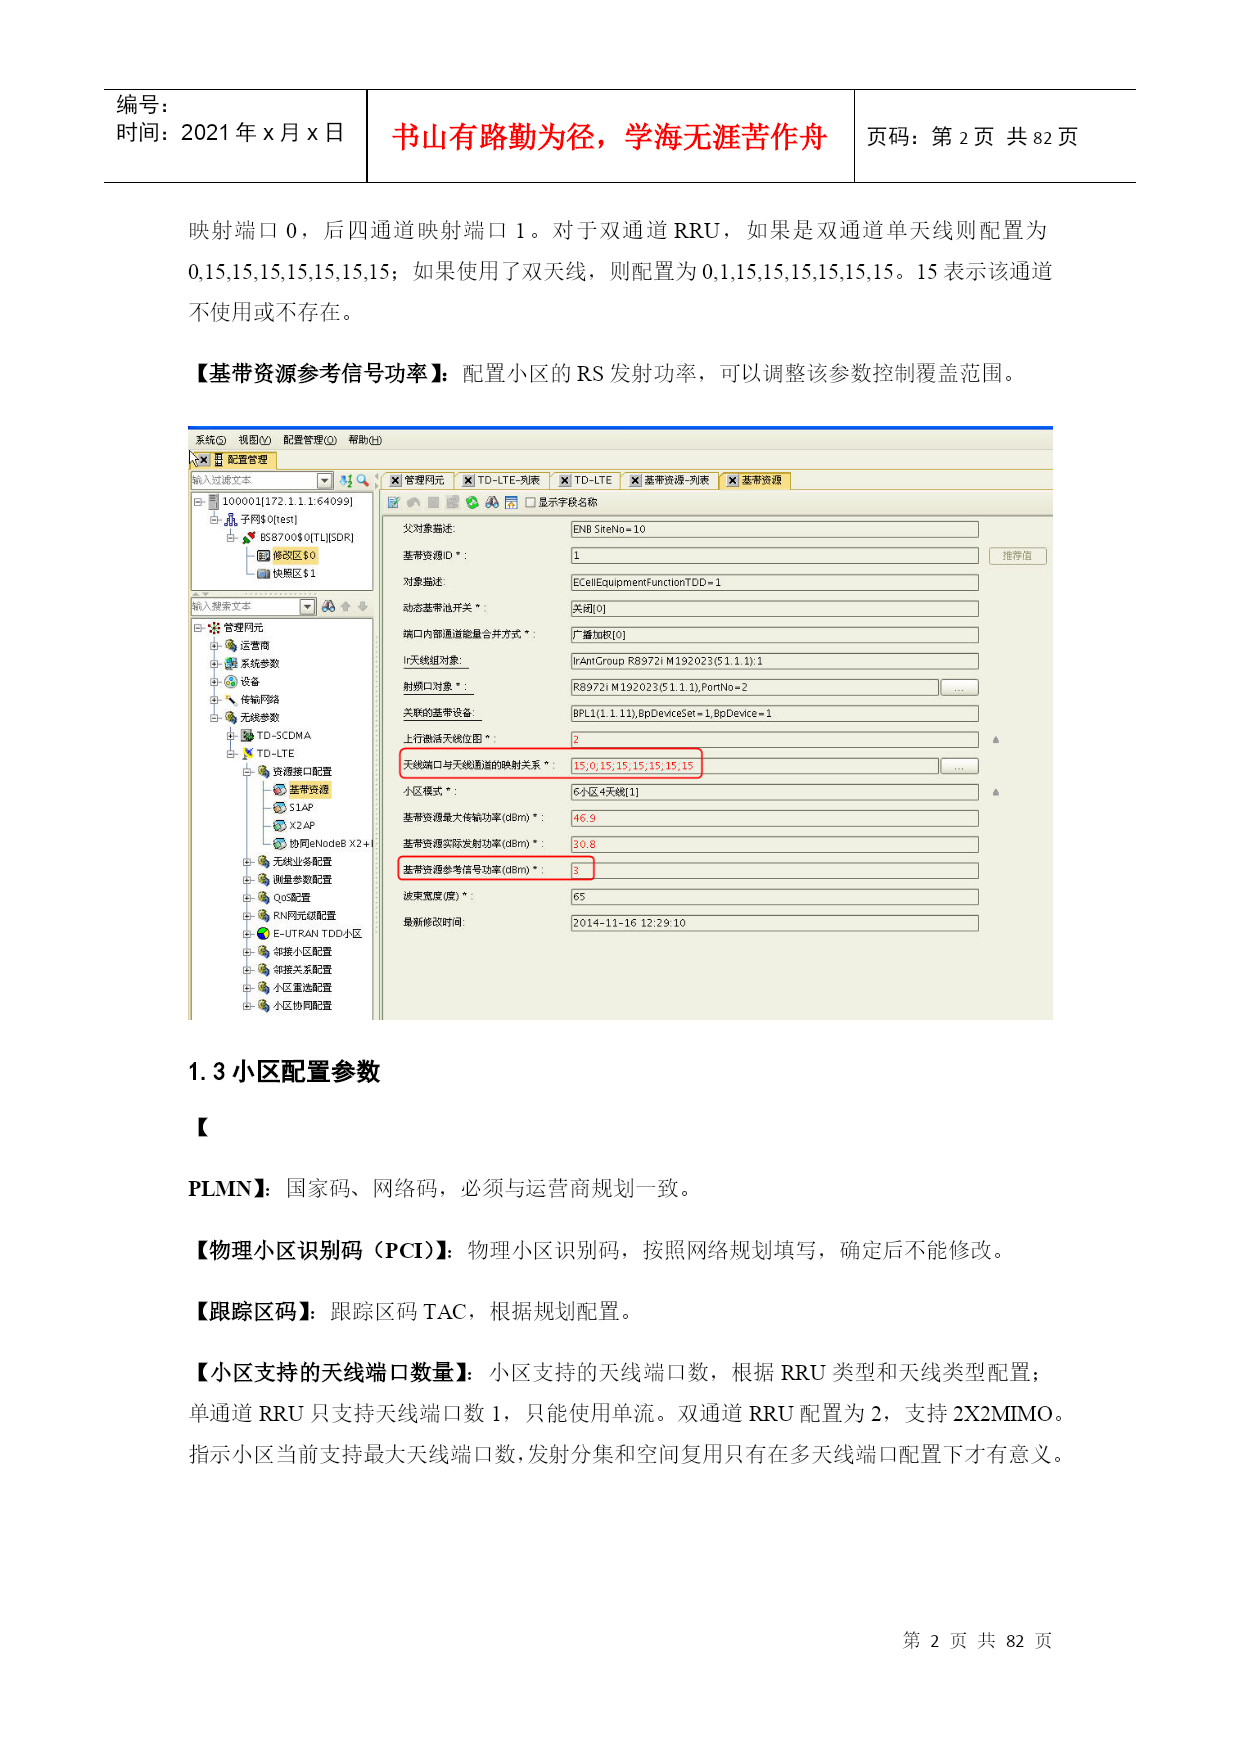Select BS8700$0[TL][SDR] node
This screenshot has width=1241, height=1754.
coord(307,538)
